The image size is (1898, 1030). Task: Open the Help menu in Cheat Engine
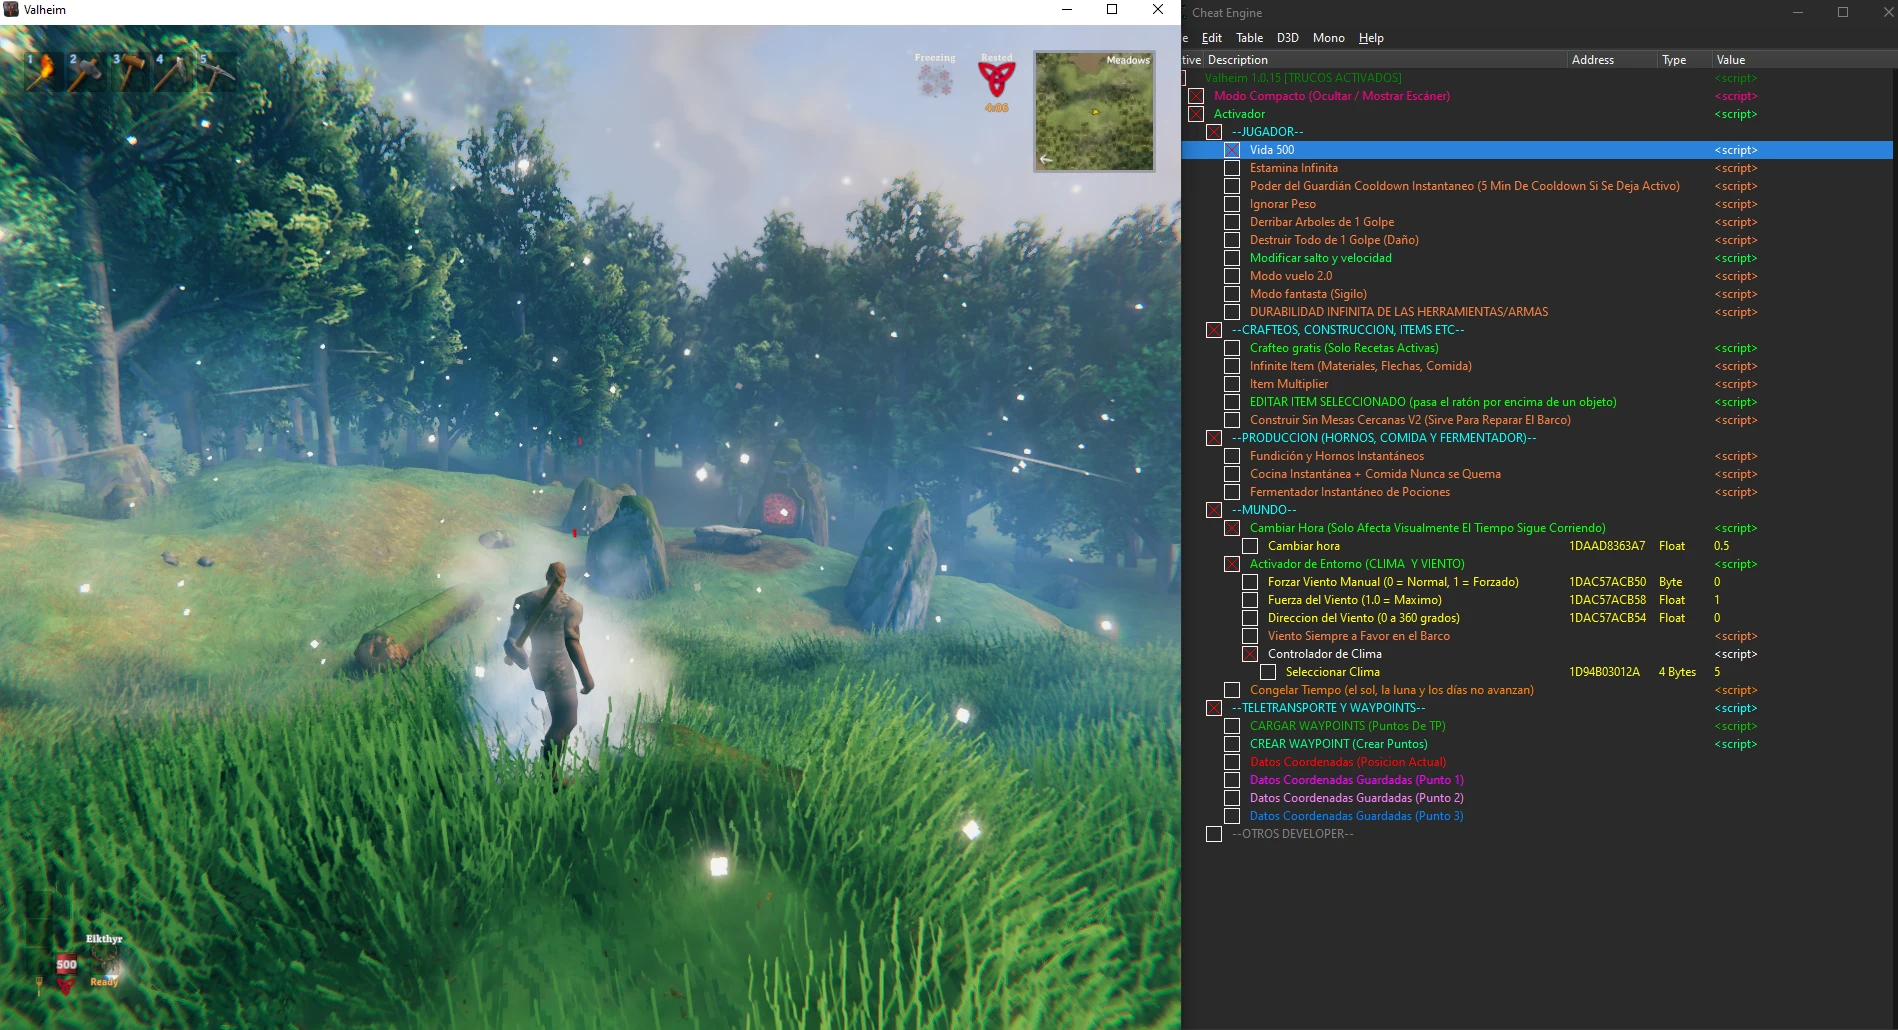tap(1371, 38)
